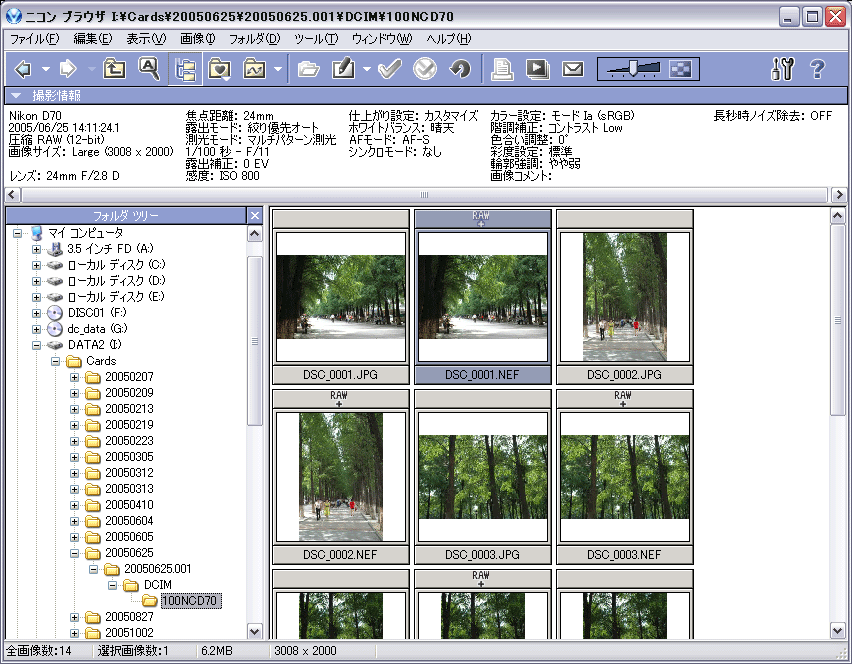Select the DSC_0002.JPG thumbnail
This screenshot has width=852, height=664.
click(x=625, y=297)
